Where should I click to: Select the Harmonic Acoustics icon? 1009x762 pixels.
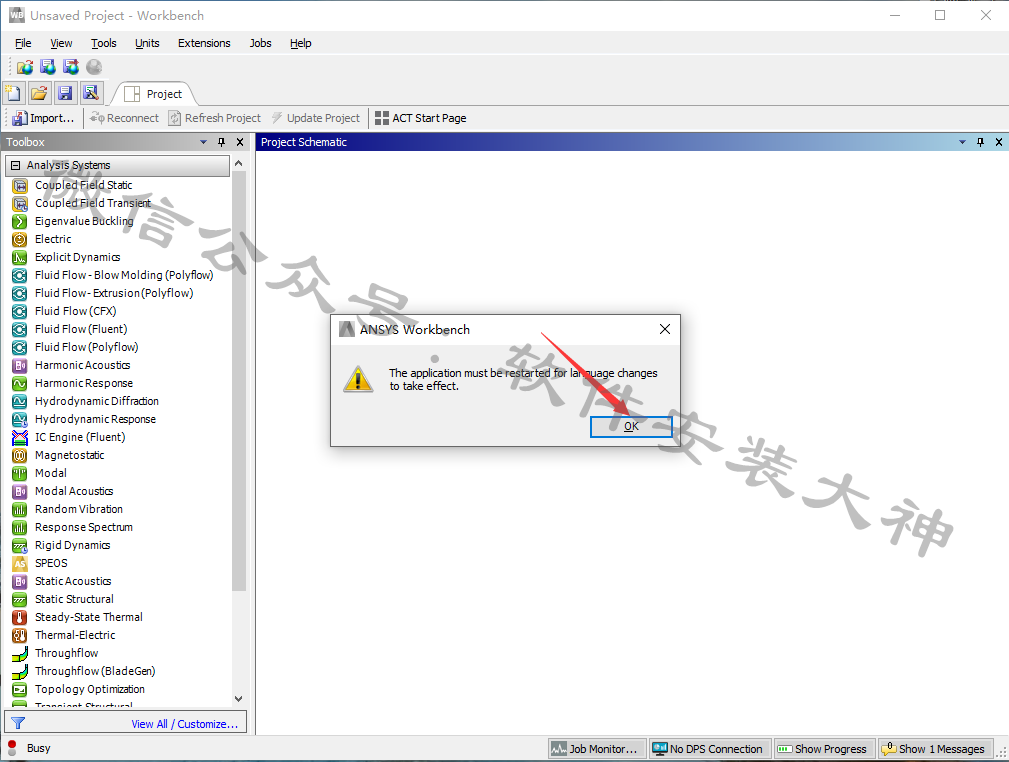click(x=20, y=366)
